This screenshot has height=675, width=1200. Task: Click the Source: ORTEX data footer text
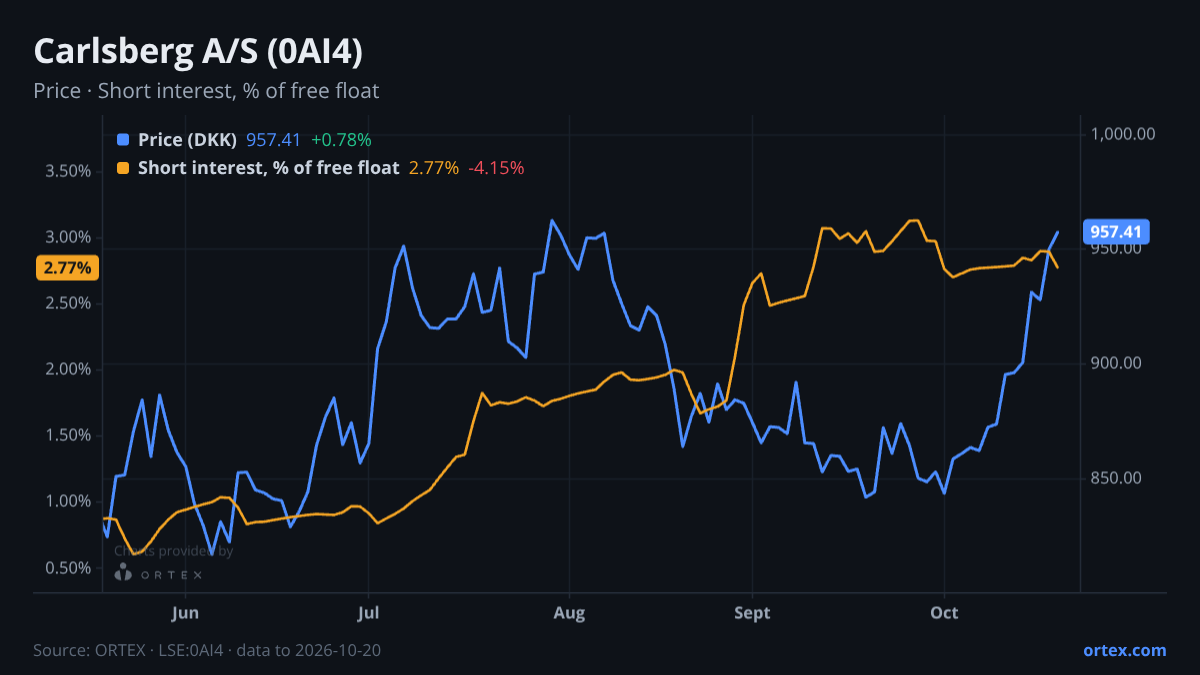pyautogui.click(x=207, y=650)
